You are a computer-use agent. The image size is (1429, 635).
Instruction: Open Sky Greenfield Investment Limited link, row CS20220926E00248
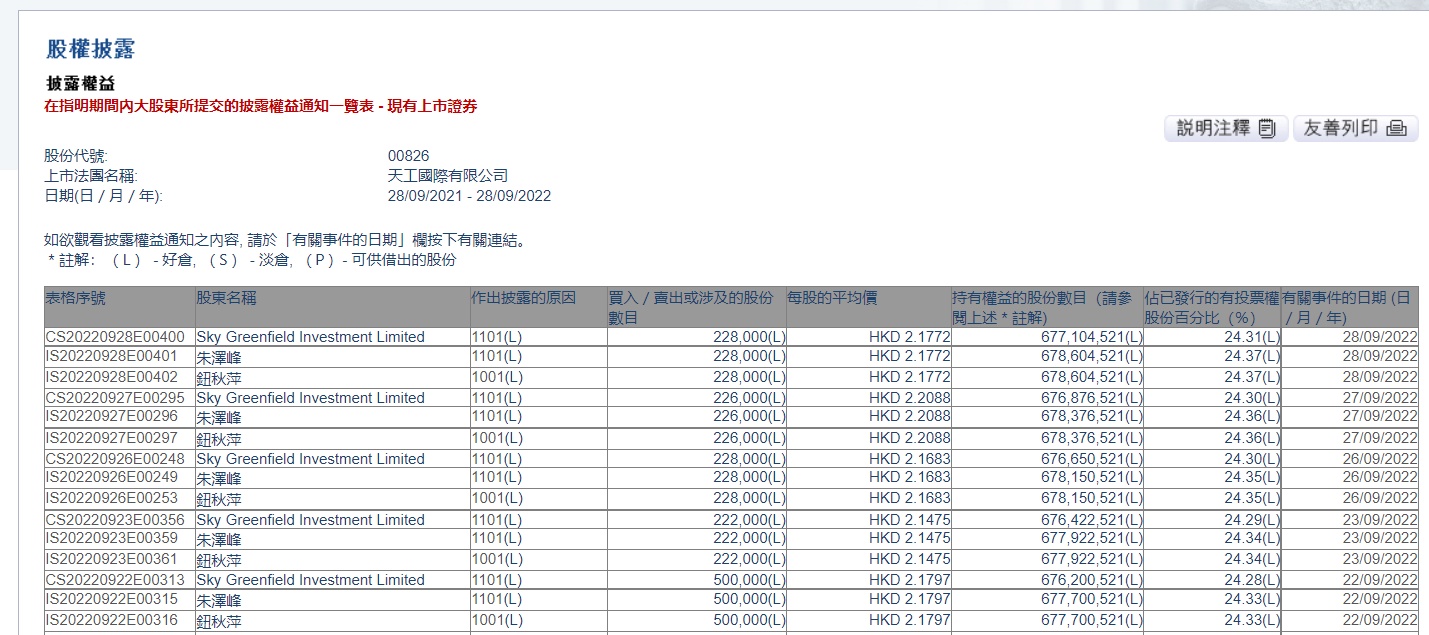[310, 459]
